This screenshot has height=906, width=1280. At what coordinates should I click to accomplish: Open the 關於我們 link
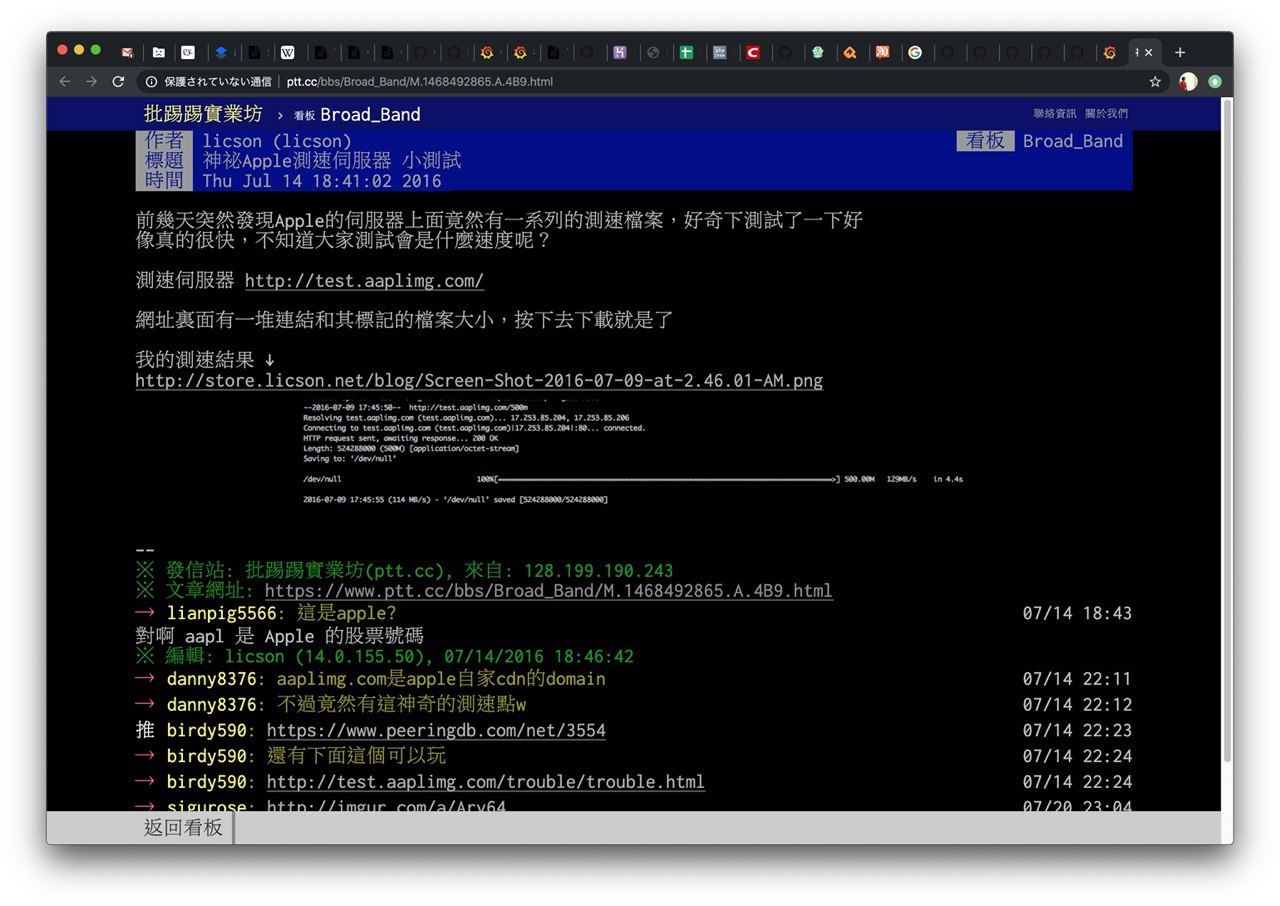(x=1106, y=114)
